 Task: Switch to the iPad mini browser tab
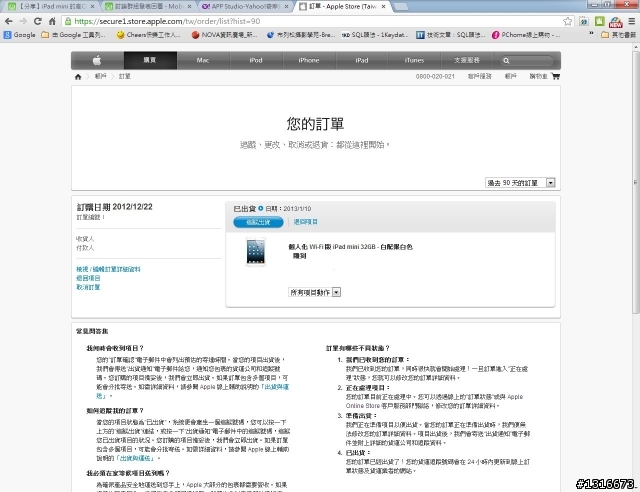point(51,6)
